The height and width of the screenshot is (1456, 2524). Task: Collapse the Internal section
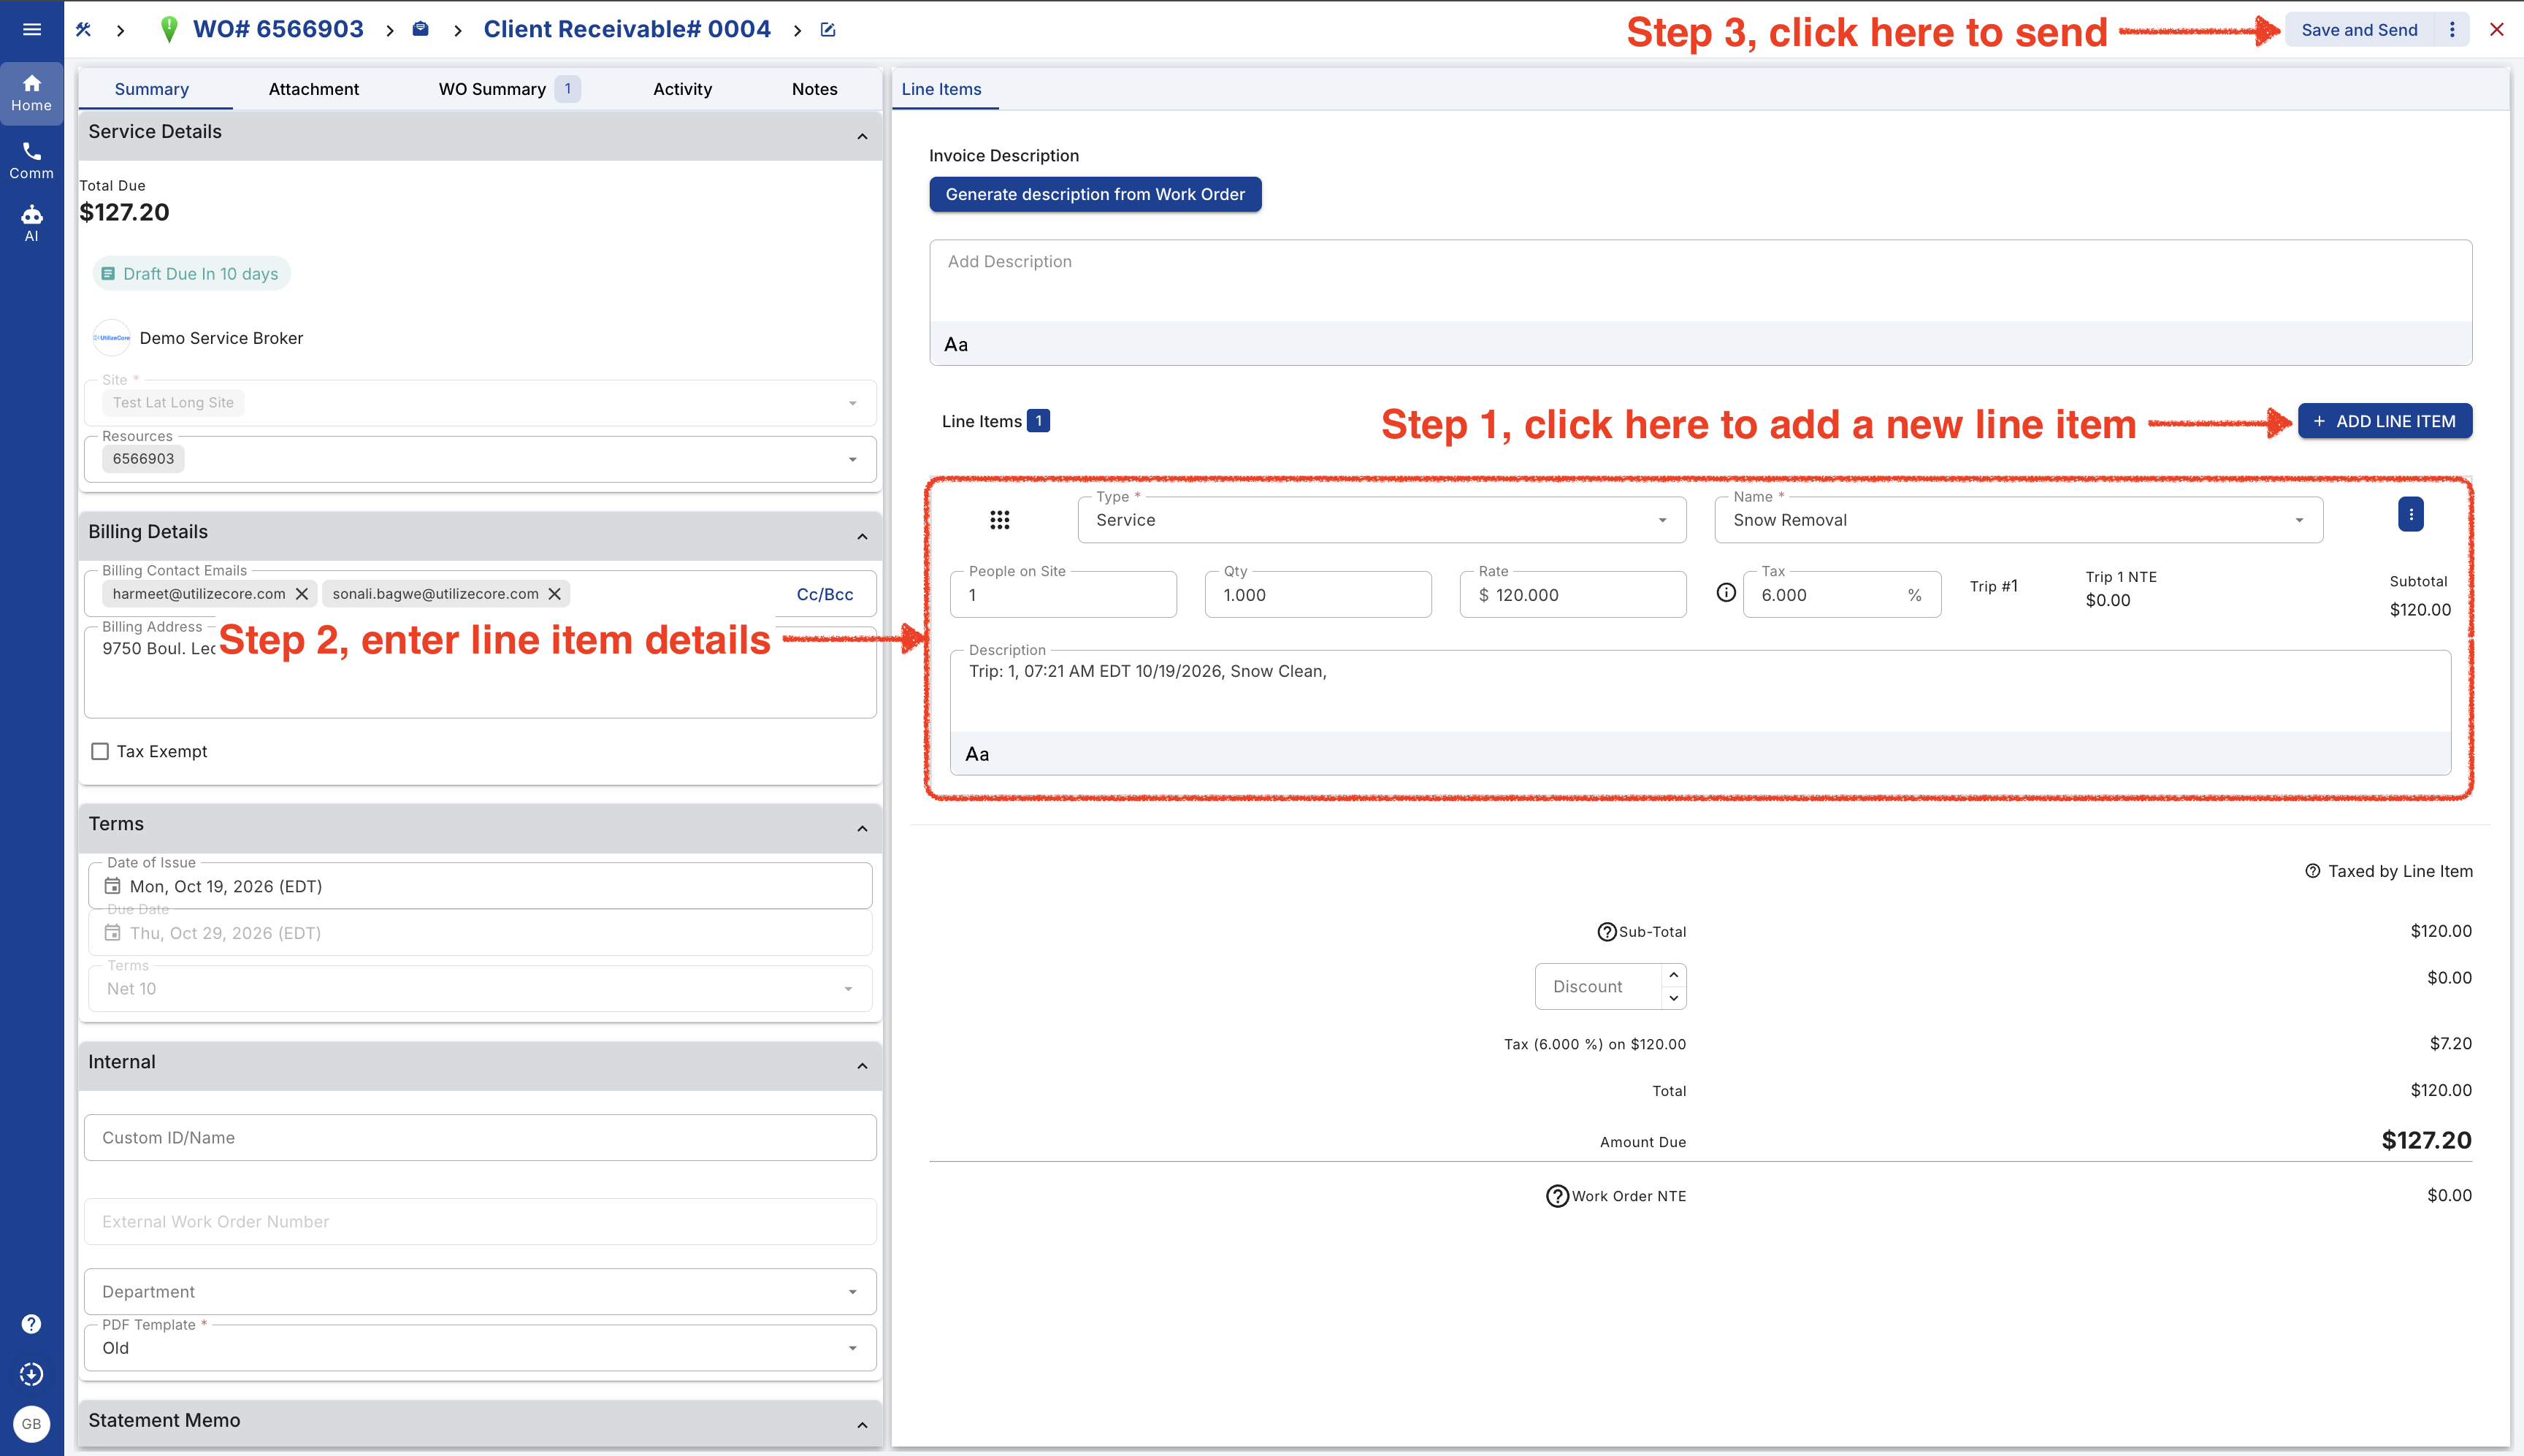862,1066
